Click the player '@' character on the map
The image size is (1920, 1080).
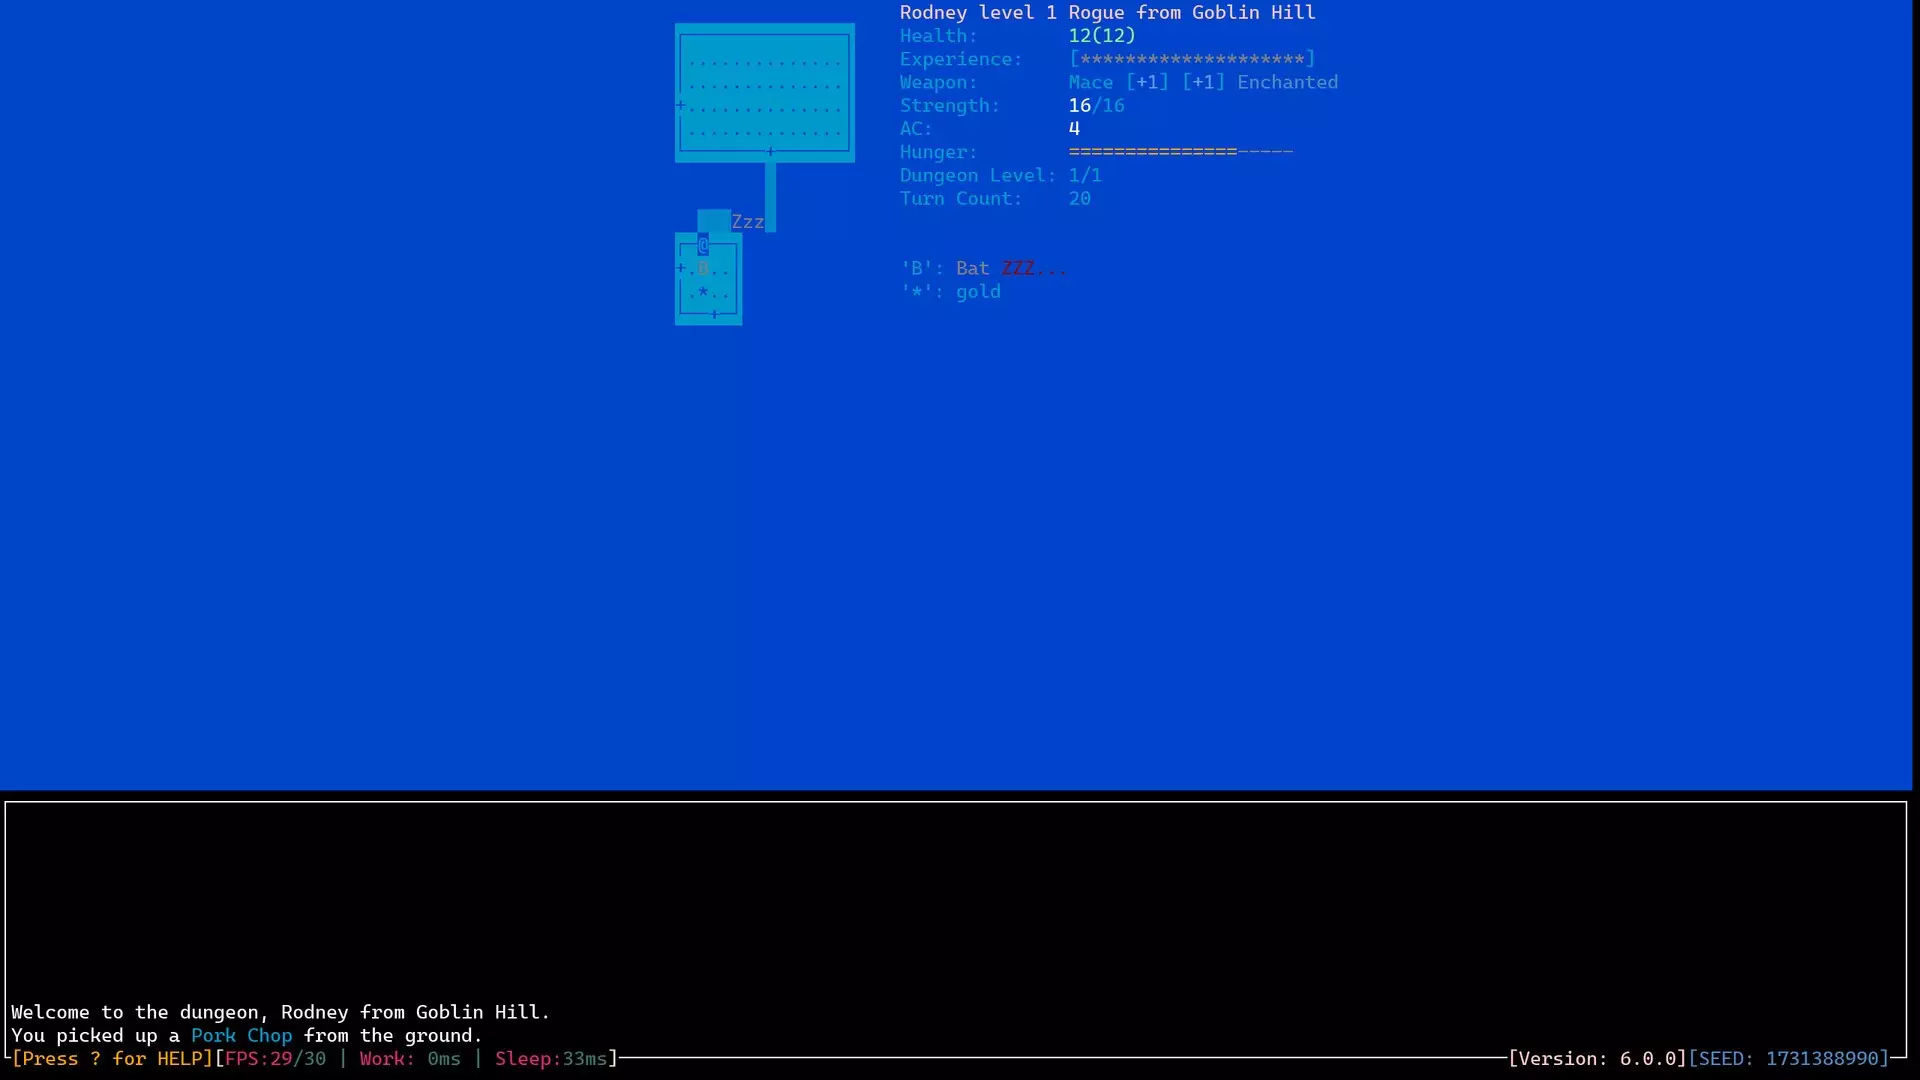703,245
